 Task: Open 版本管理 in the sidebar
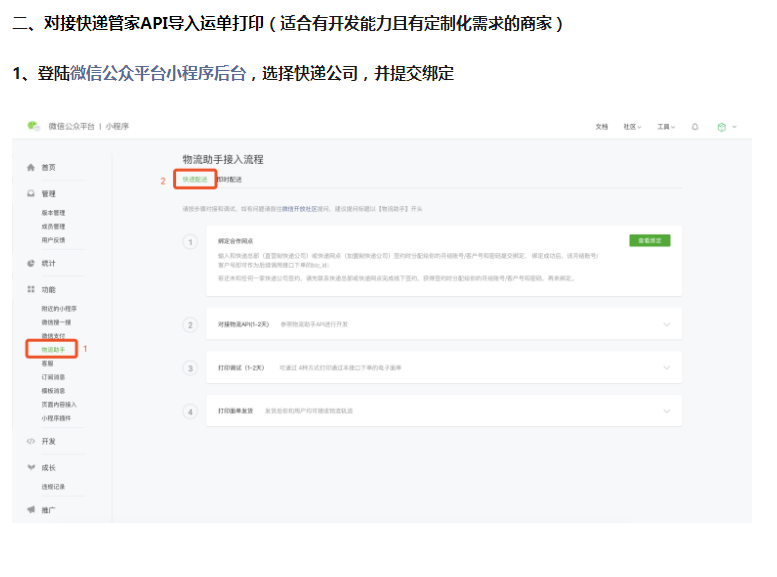53,213
